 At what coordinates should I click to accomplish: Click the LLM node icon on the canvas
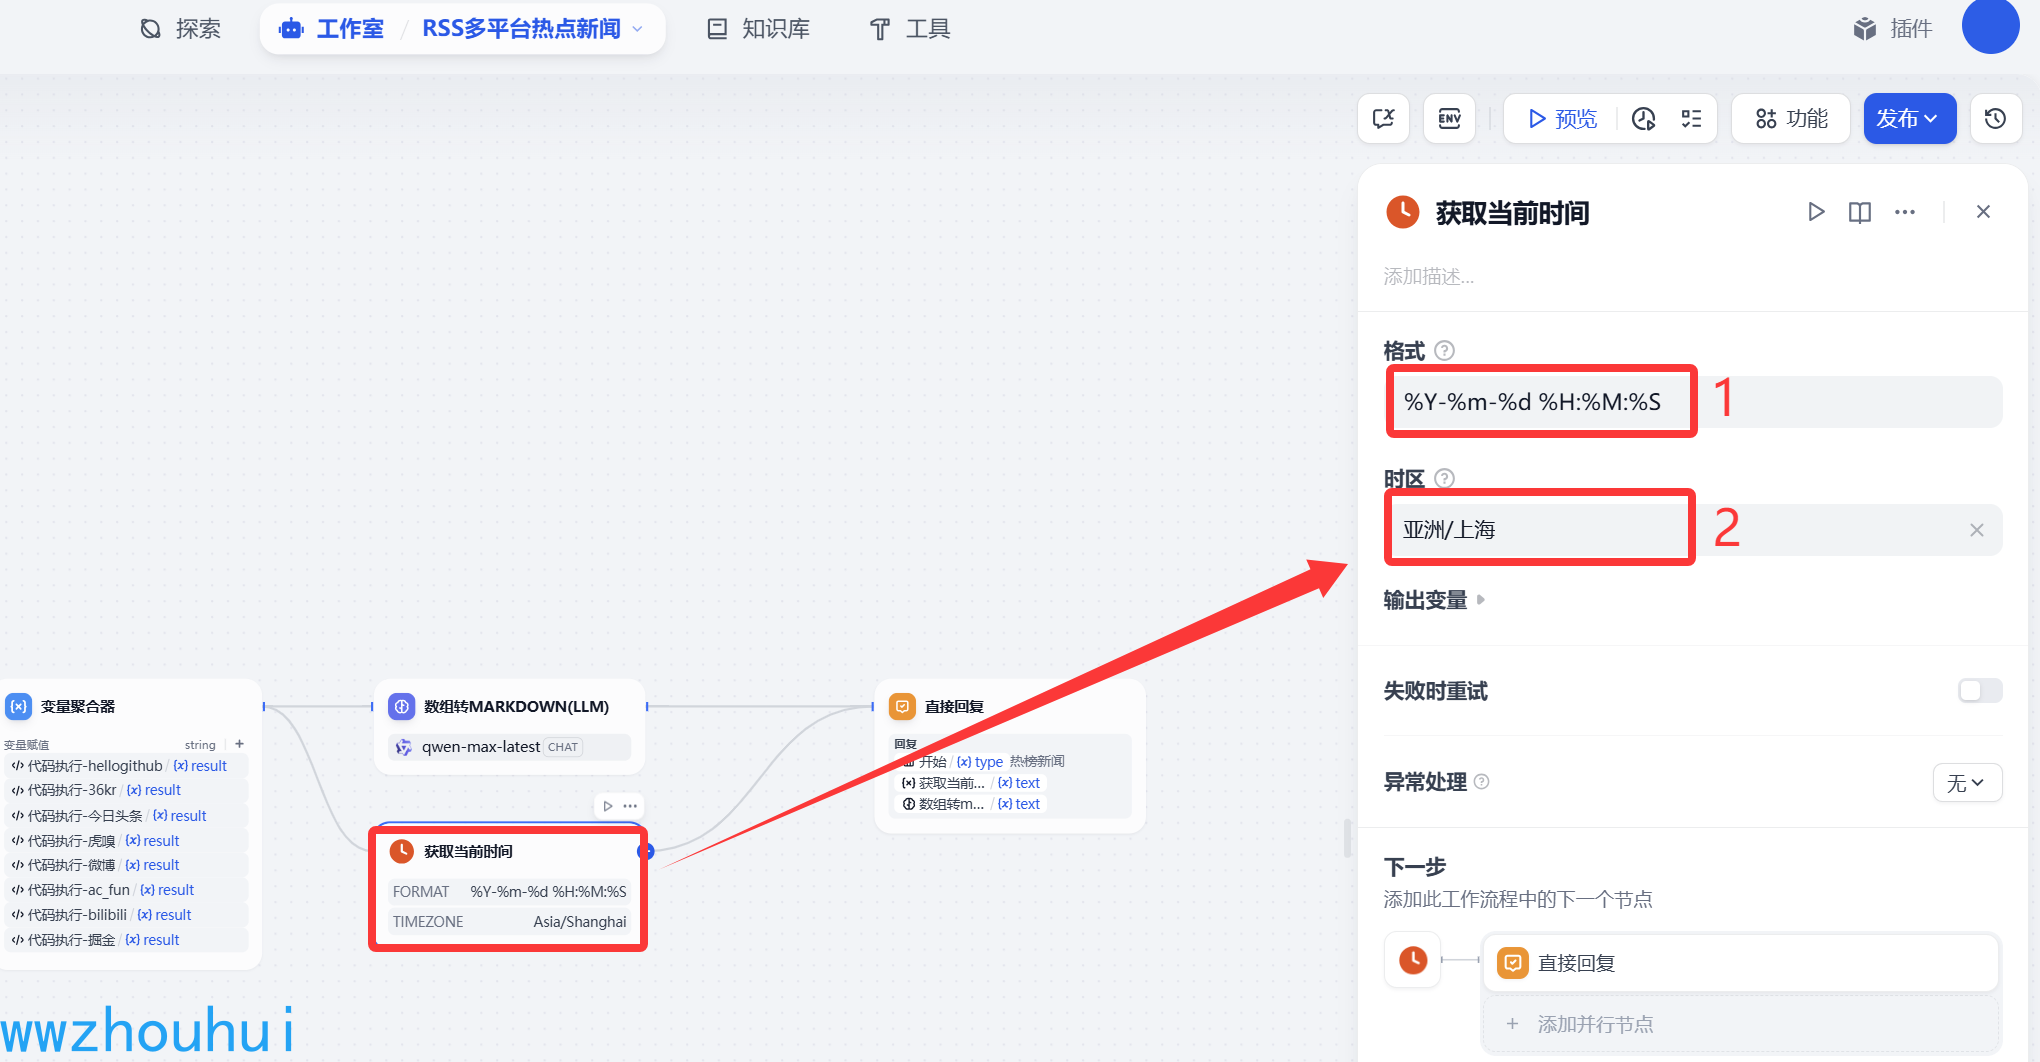point(402,707)
